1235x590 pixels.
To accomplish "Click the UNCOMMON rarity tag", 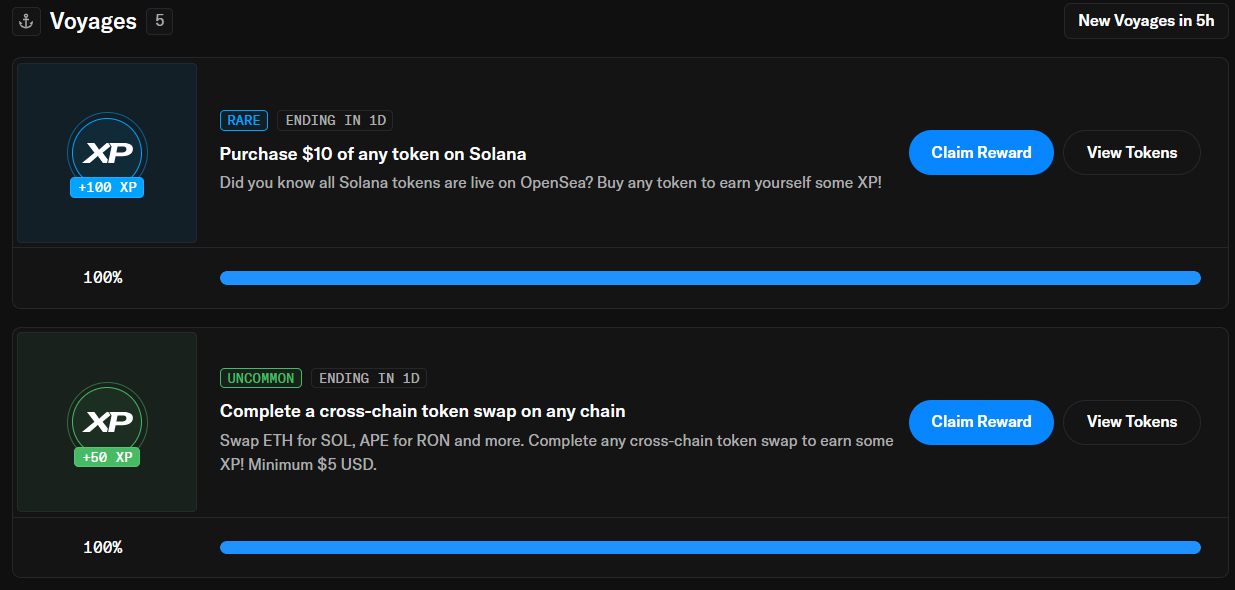I will pyautogui.click(x=261, y=378).
